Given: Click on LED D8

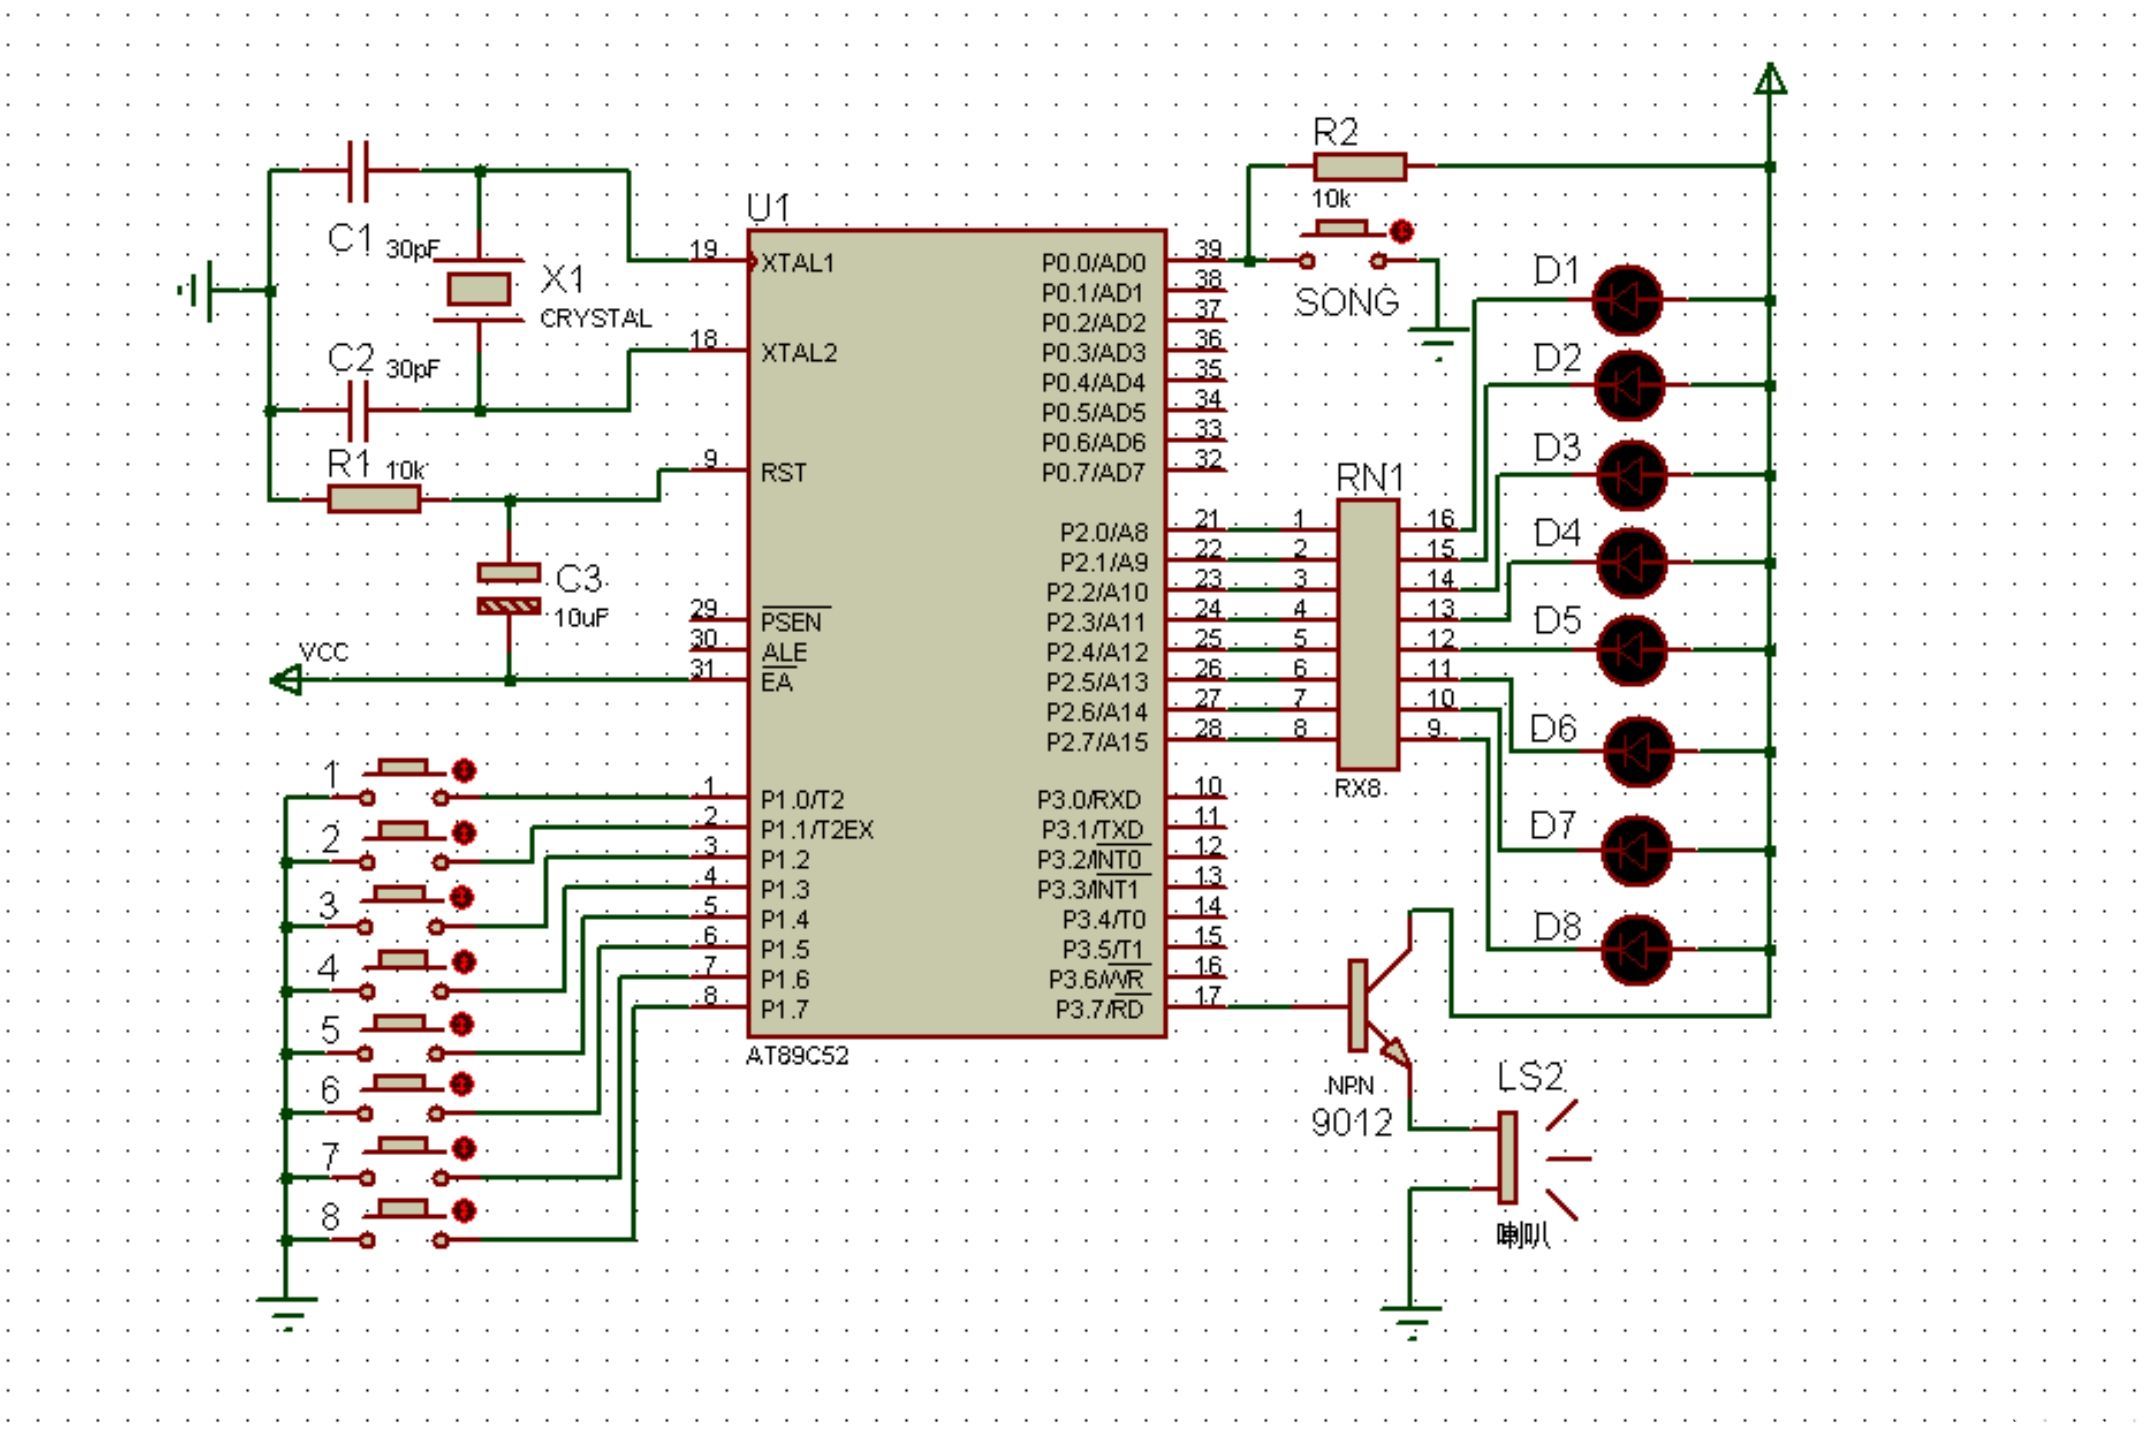Looking at the screenshot, I should click(x=1636, y=949).
